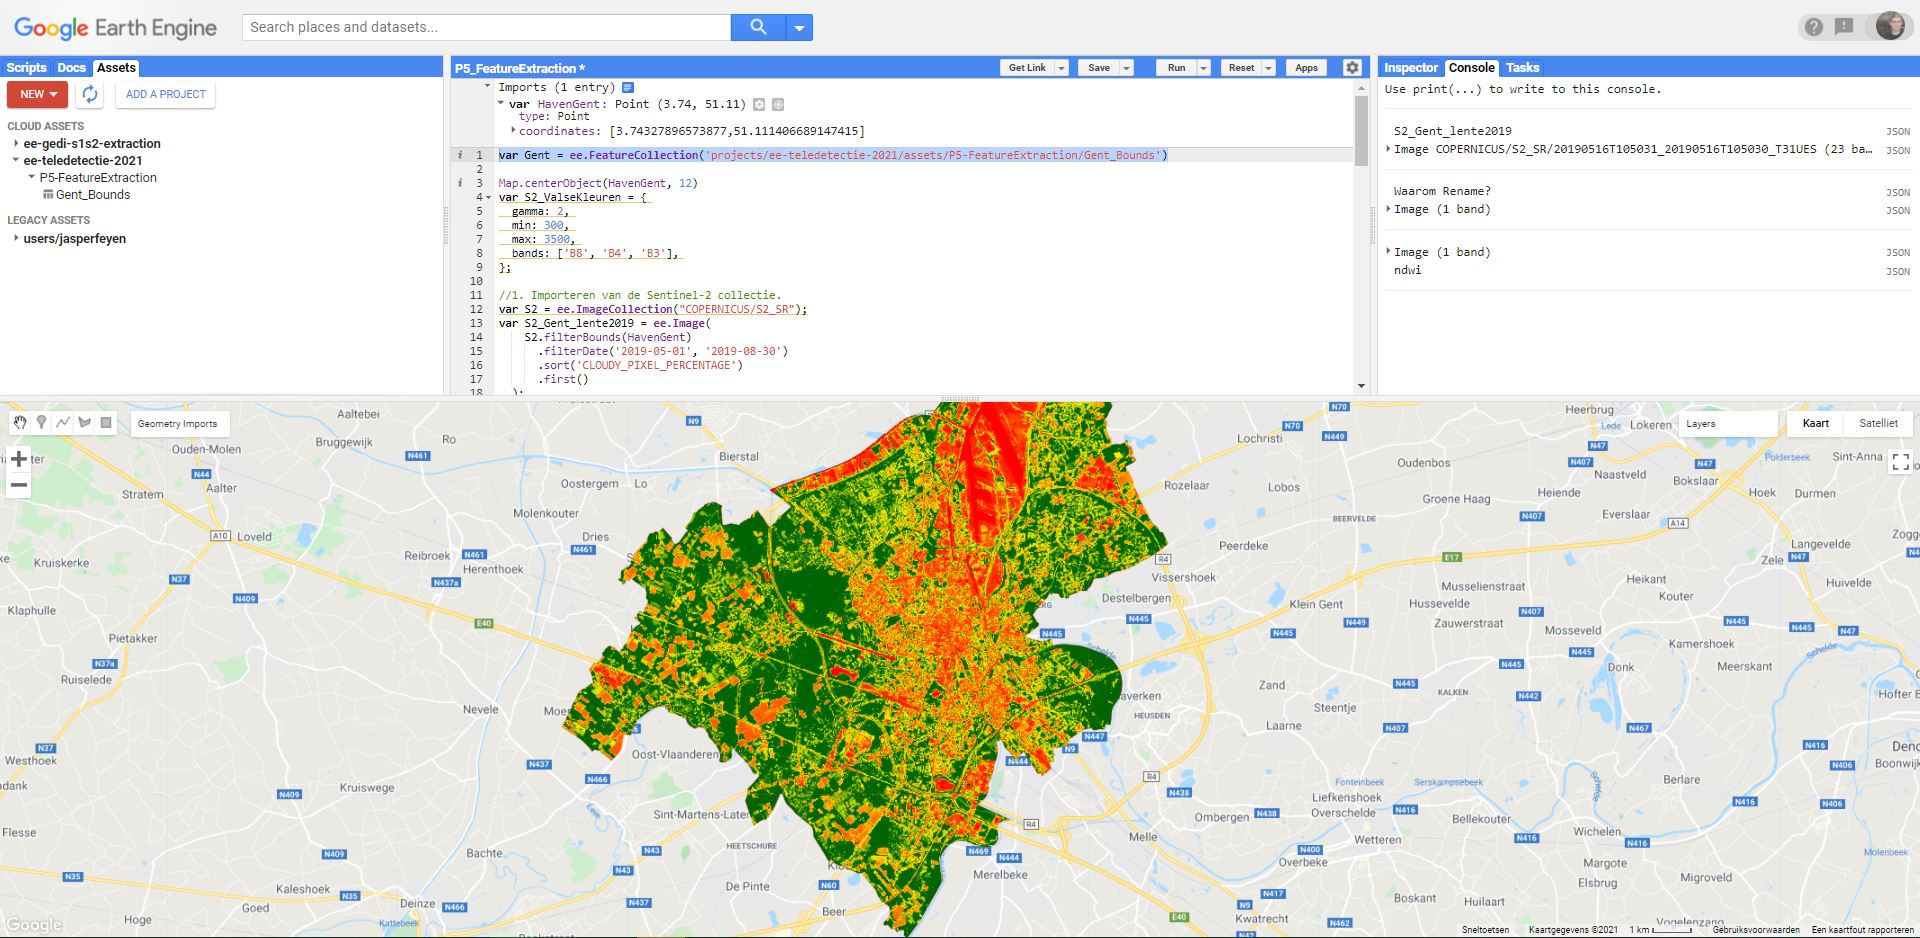Expand the users/jasperfeyen legacy asset folder

coord(16,238)
